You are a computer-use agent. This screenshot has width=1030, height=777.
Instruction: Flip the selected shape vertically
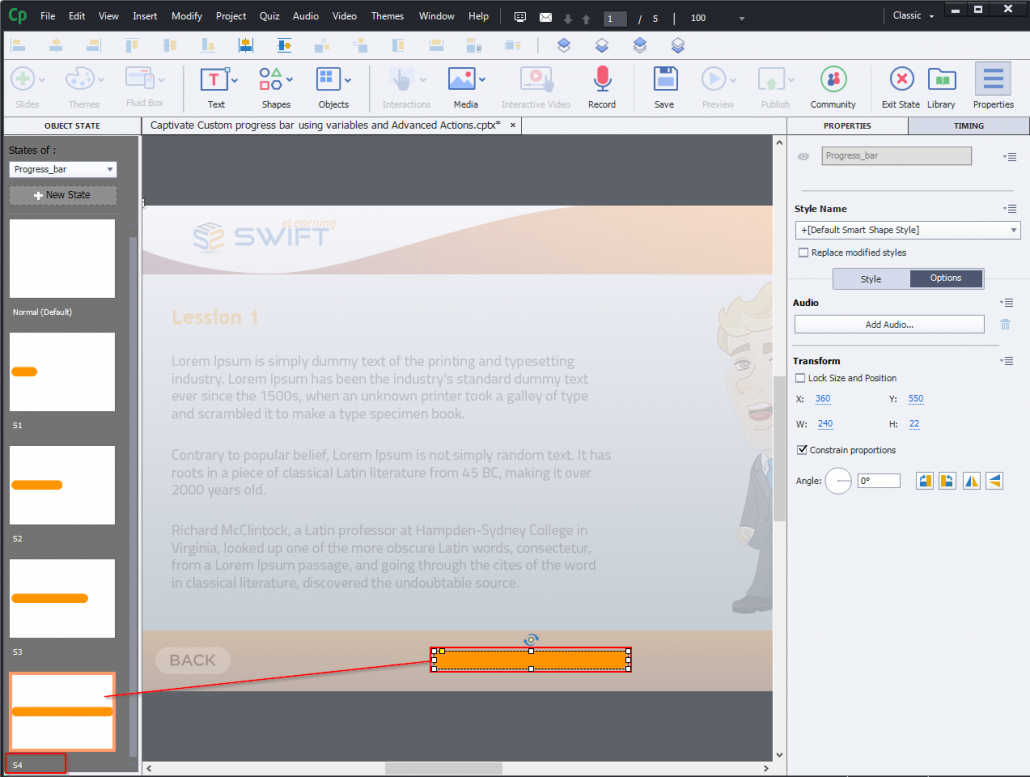coord(994,481)
